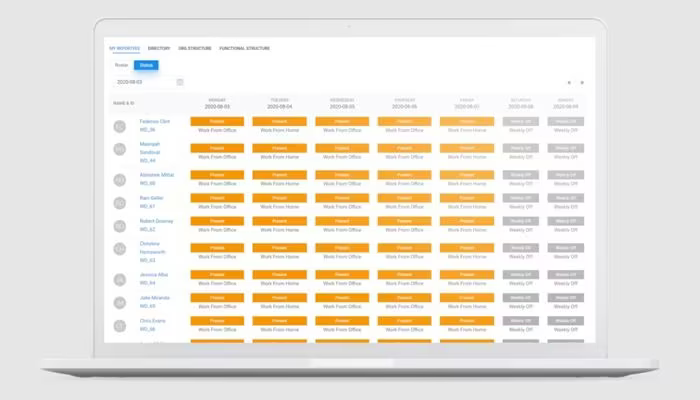Click Jake Miranda's Sunday Weekly Off badge
This screenshot has height=400, width=700.
tap(566, 298)
